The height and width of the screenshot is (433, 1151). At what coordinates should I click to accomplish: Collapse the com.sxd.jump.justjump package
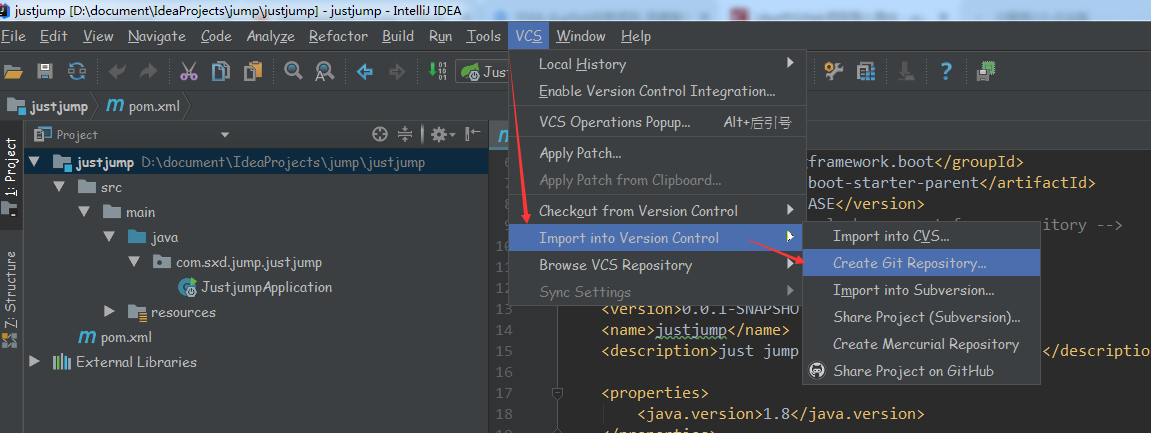[x=134, y=262]
